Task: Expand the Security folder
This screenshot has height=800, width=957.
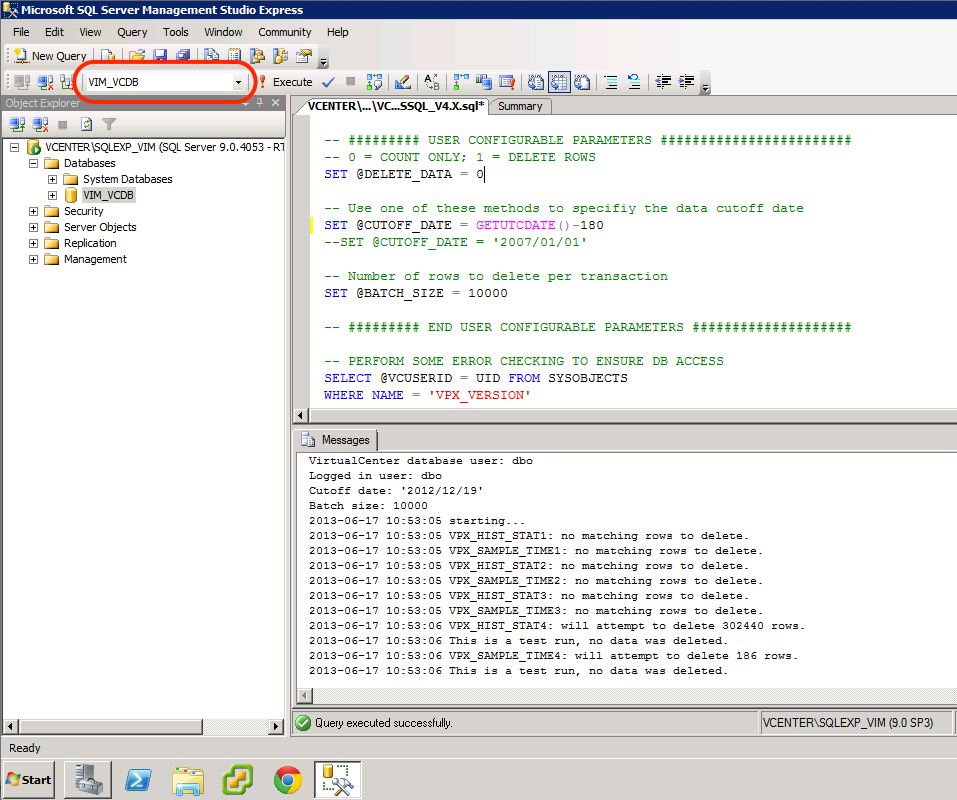Action: point(34,211)
